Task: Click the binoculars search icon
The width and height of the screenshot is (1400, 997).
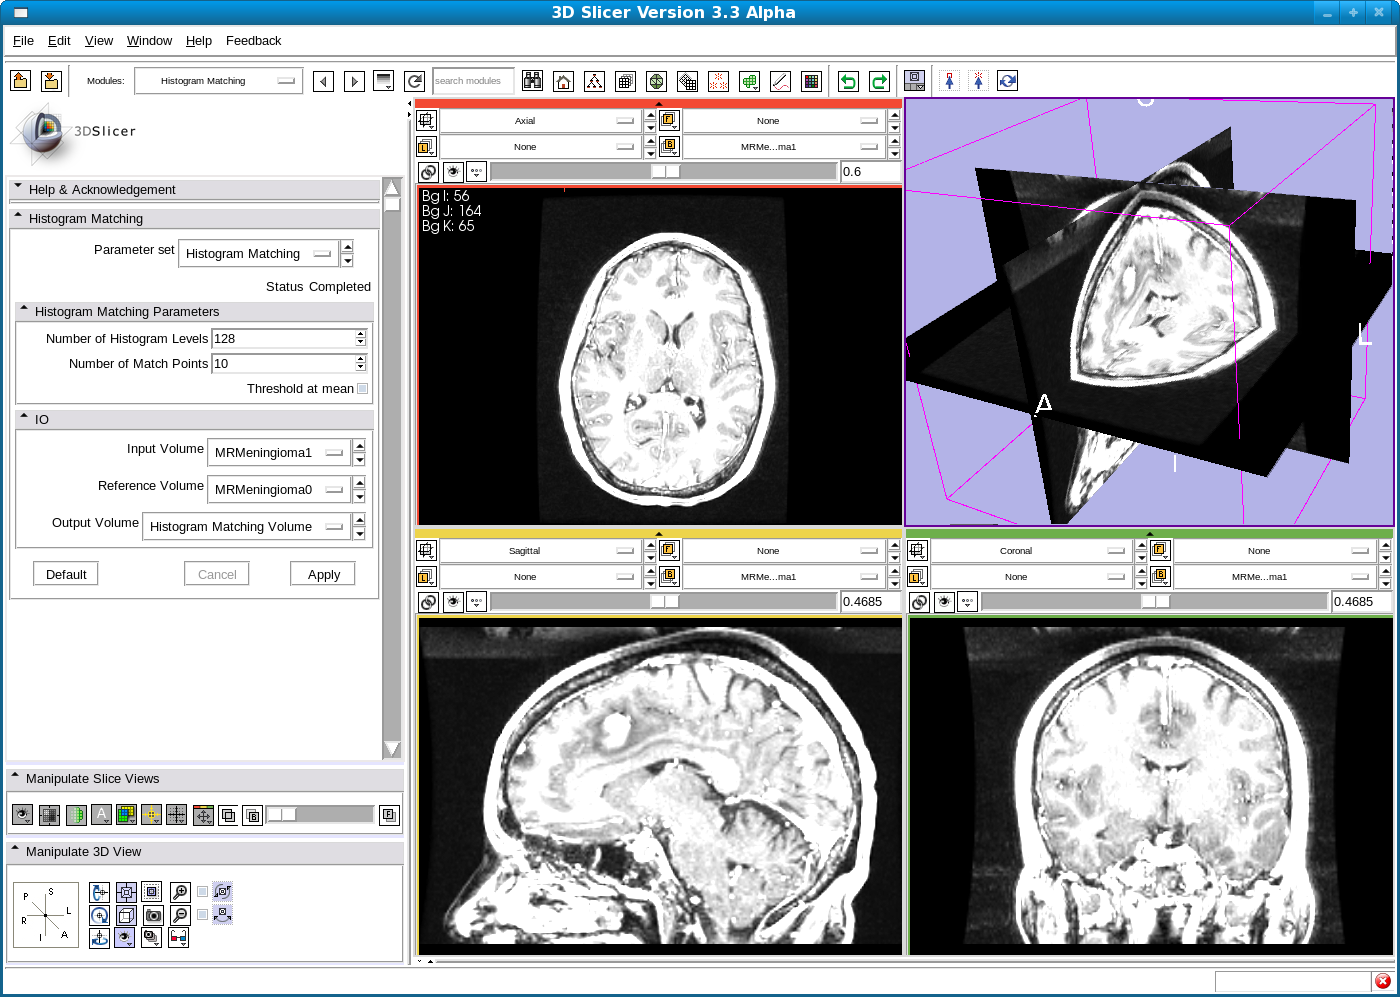Action: (x=532, y=81)
